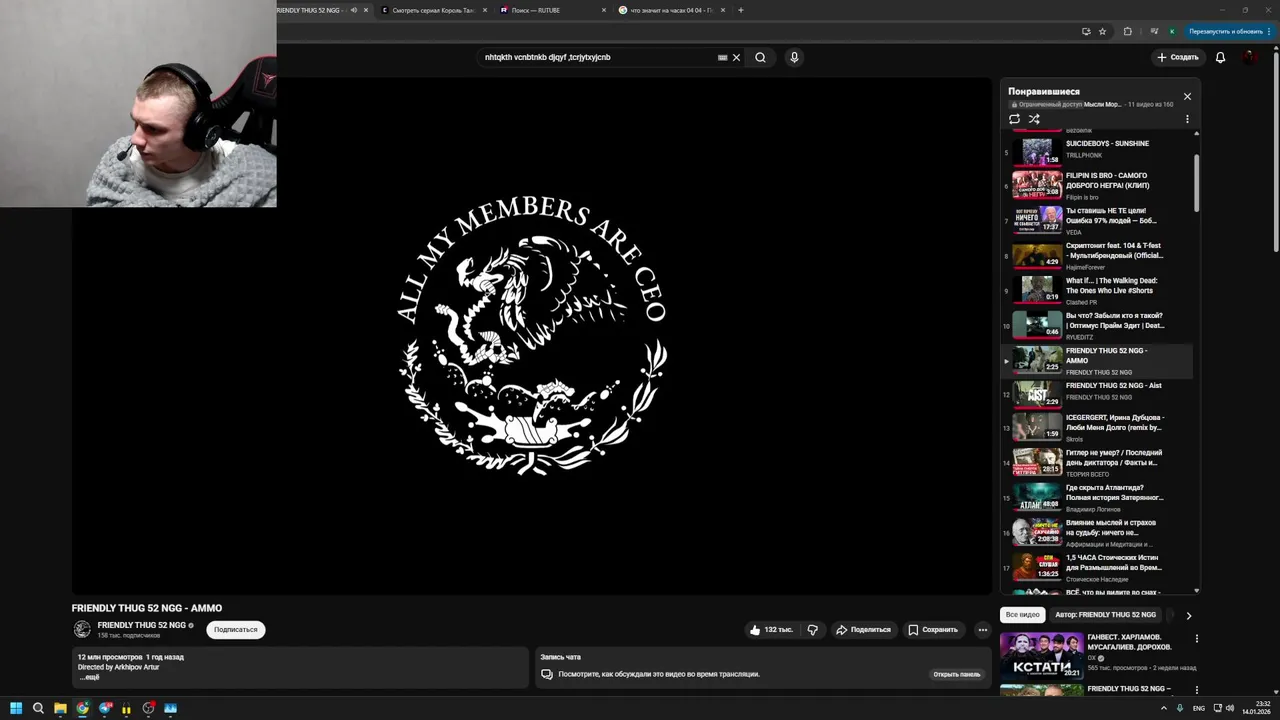Screen dimensions: 1280x720
Task: Expand video description via ...ещё
Action: (x=90, y=677)
